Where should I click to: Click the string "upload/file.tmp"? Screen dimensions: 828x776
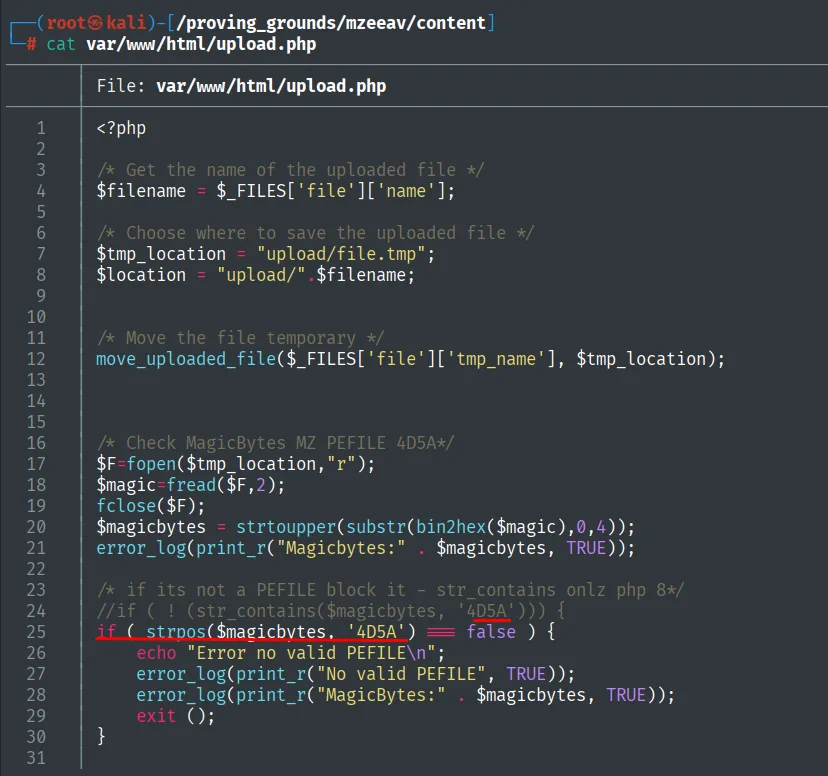[341, 254]
